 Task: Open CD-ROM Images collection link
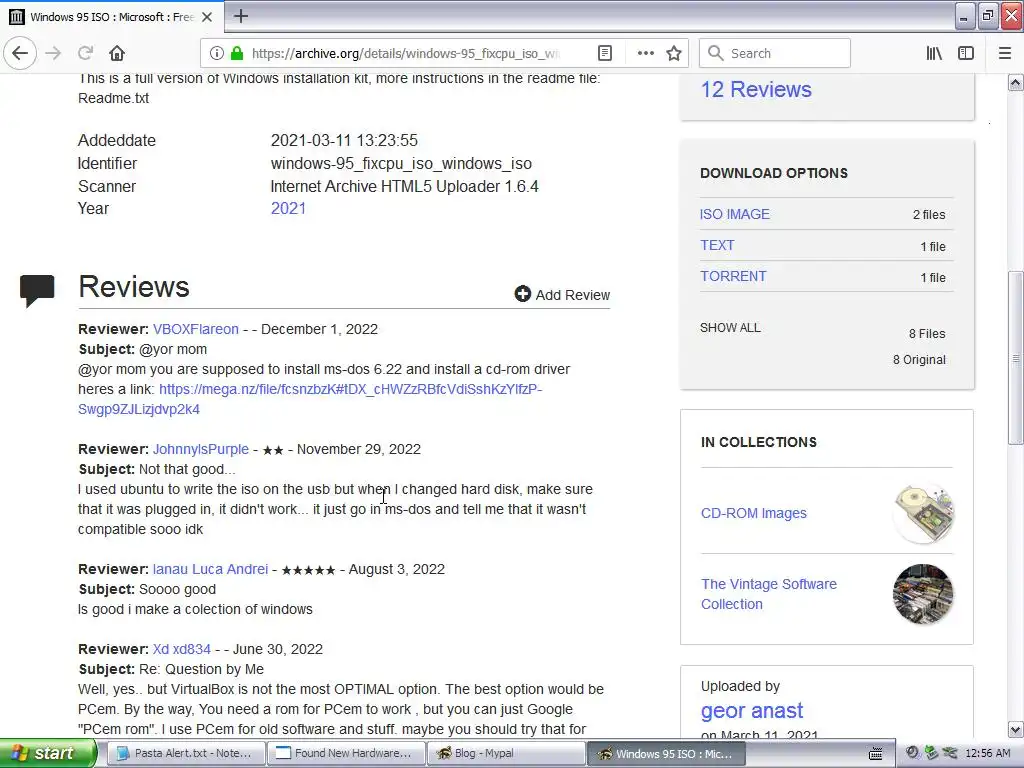(754, 513)
